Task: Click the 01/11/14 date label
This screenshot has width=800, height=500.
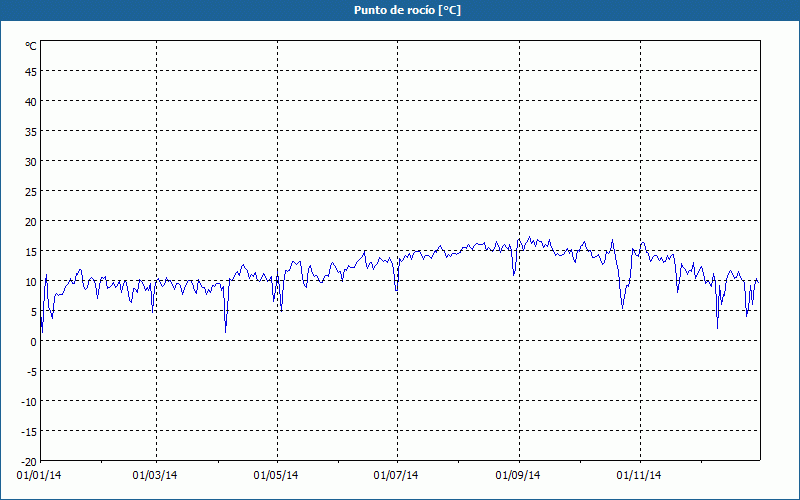Action: click(x=639, y=476)
